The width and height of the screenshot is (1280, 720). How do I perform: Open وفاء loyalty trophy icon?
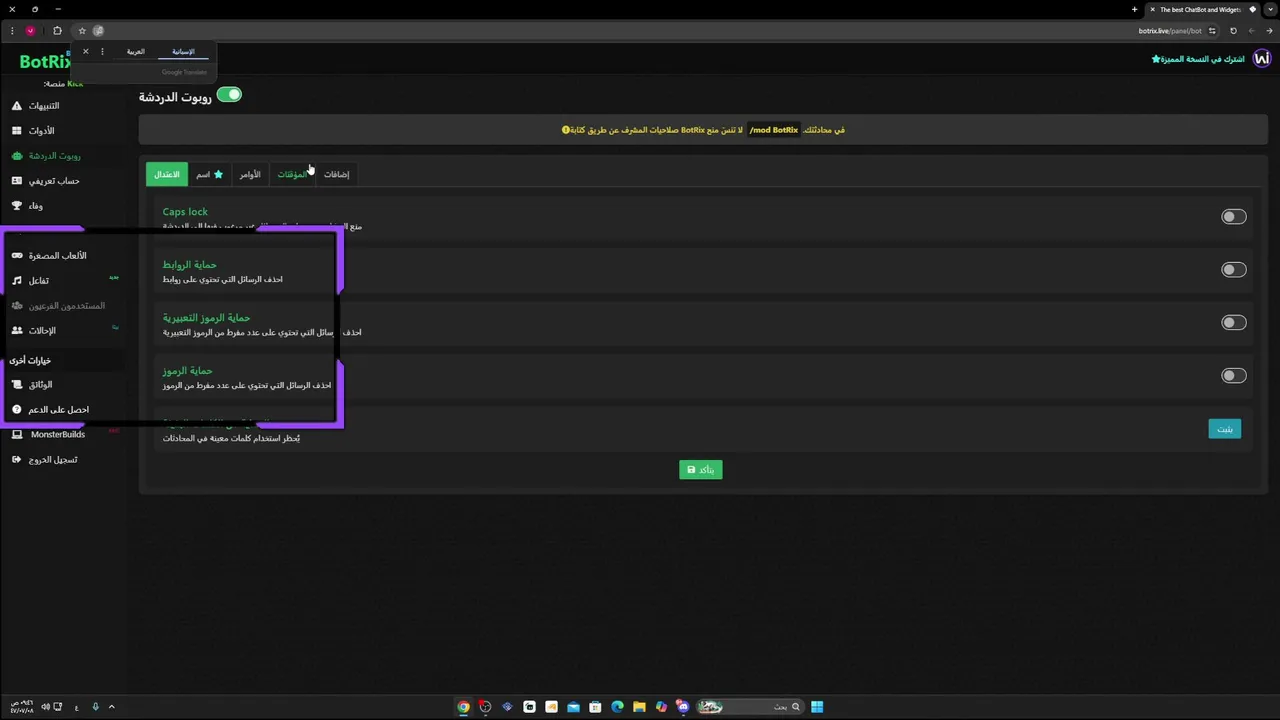pos(17,206)
